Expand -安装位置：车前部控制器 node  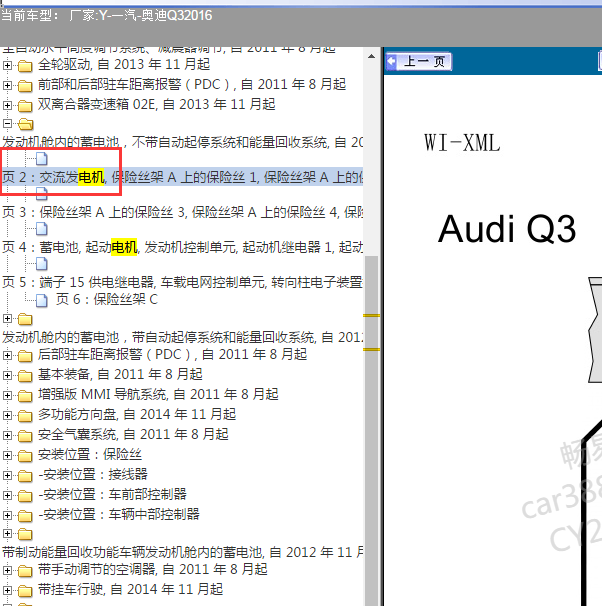(x=7, y=495)
